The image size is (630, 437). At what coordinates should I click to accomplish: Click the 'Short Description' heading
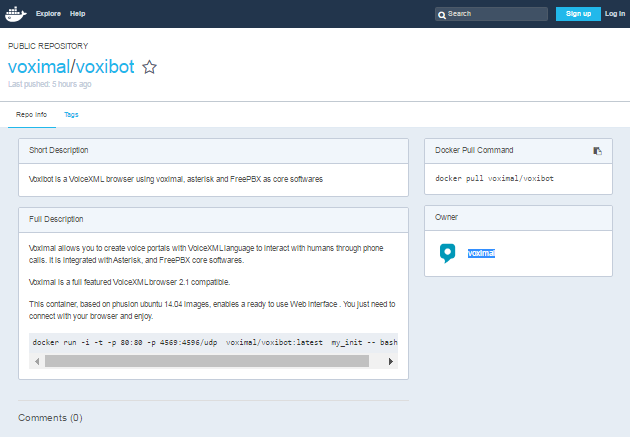tap(59, 150)
